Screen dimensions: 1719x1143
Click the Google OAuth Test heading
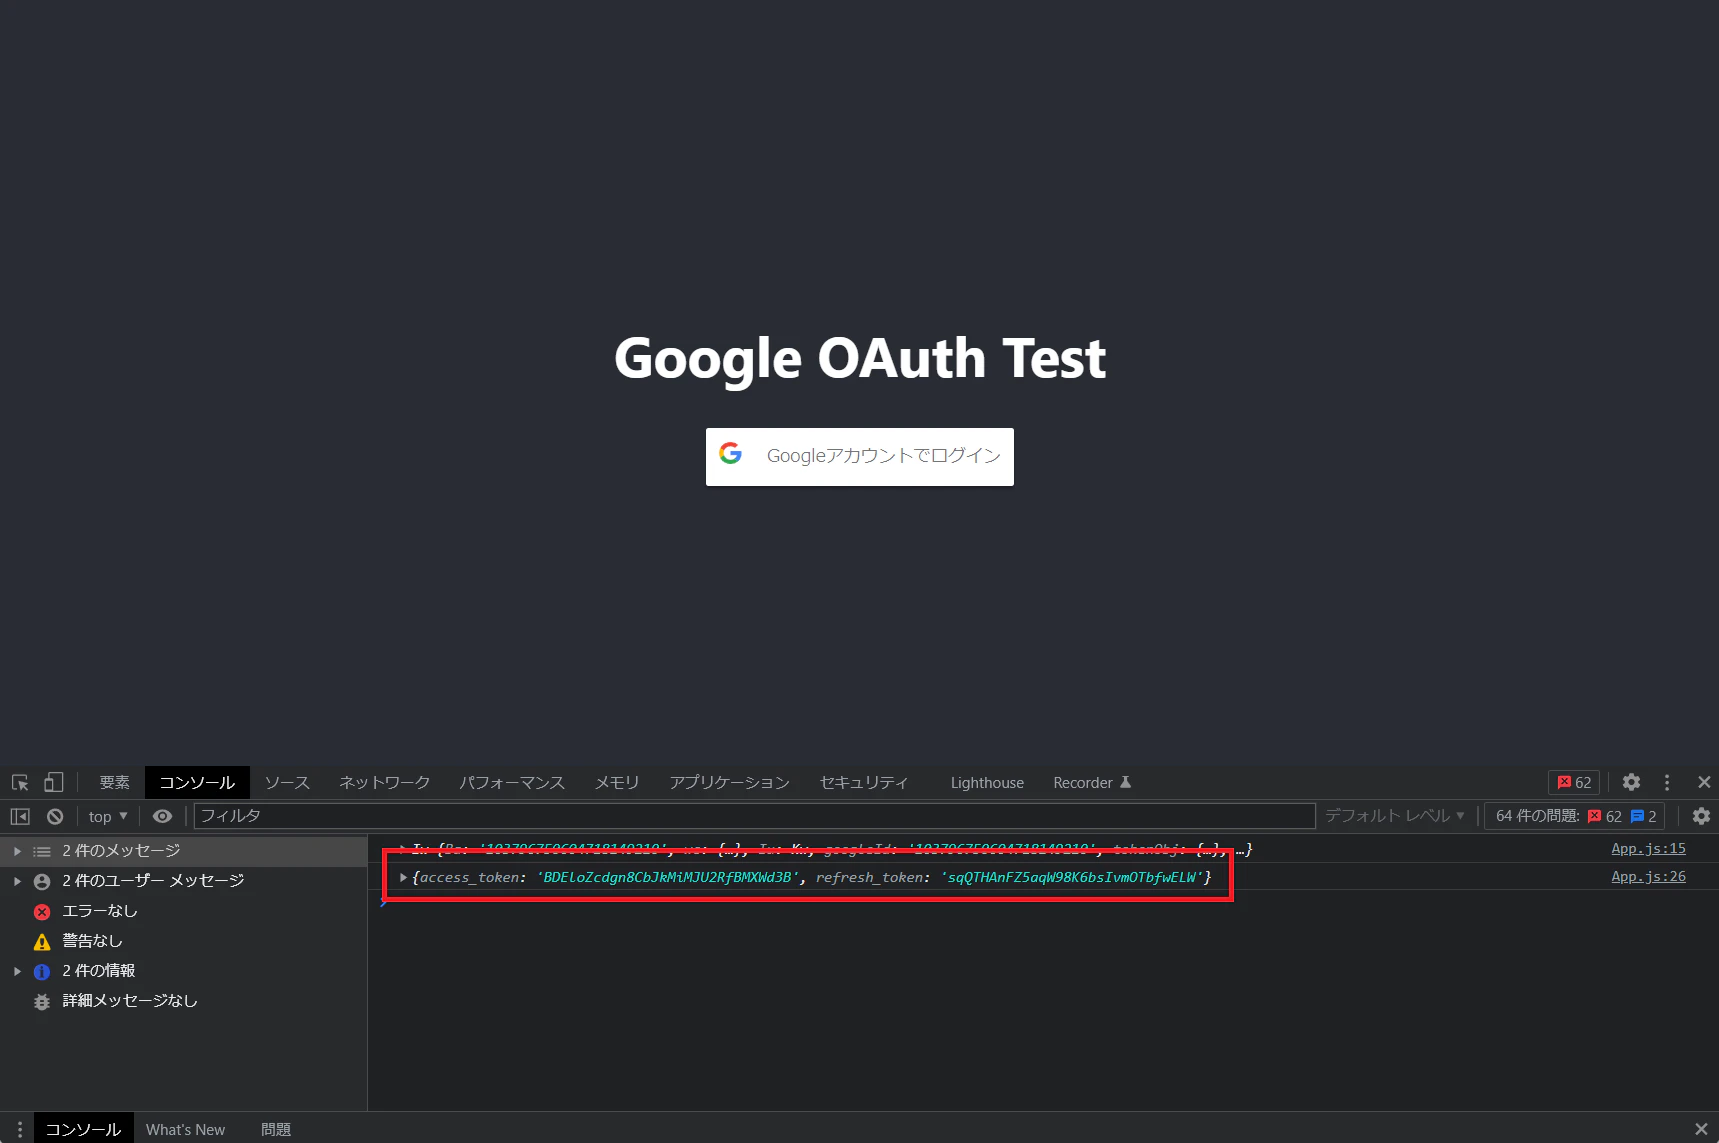[860, 358]
